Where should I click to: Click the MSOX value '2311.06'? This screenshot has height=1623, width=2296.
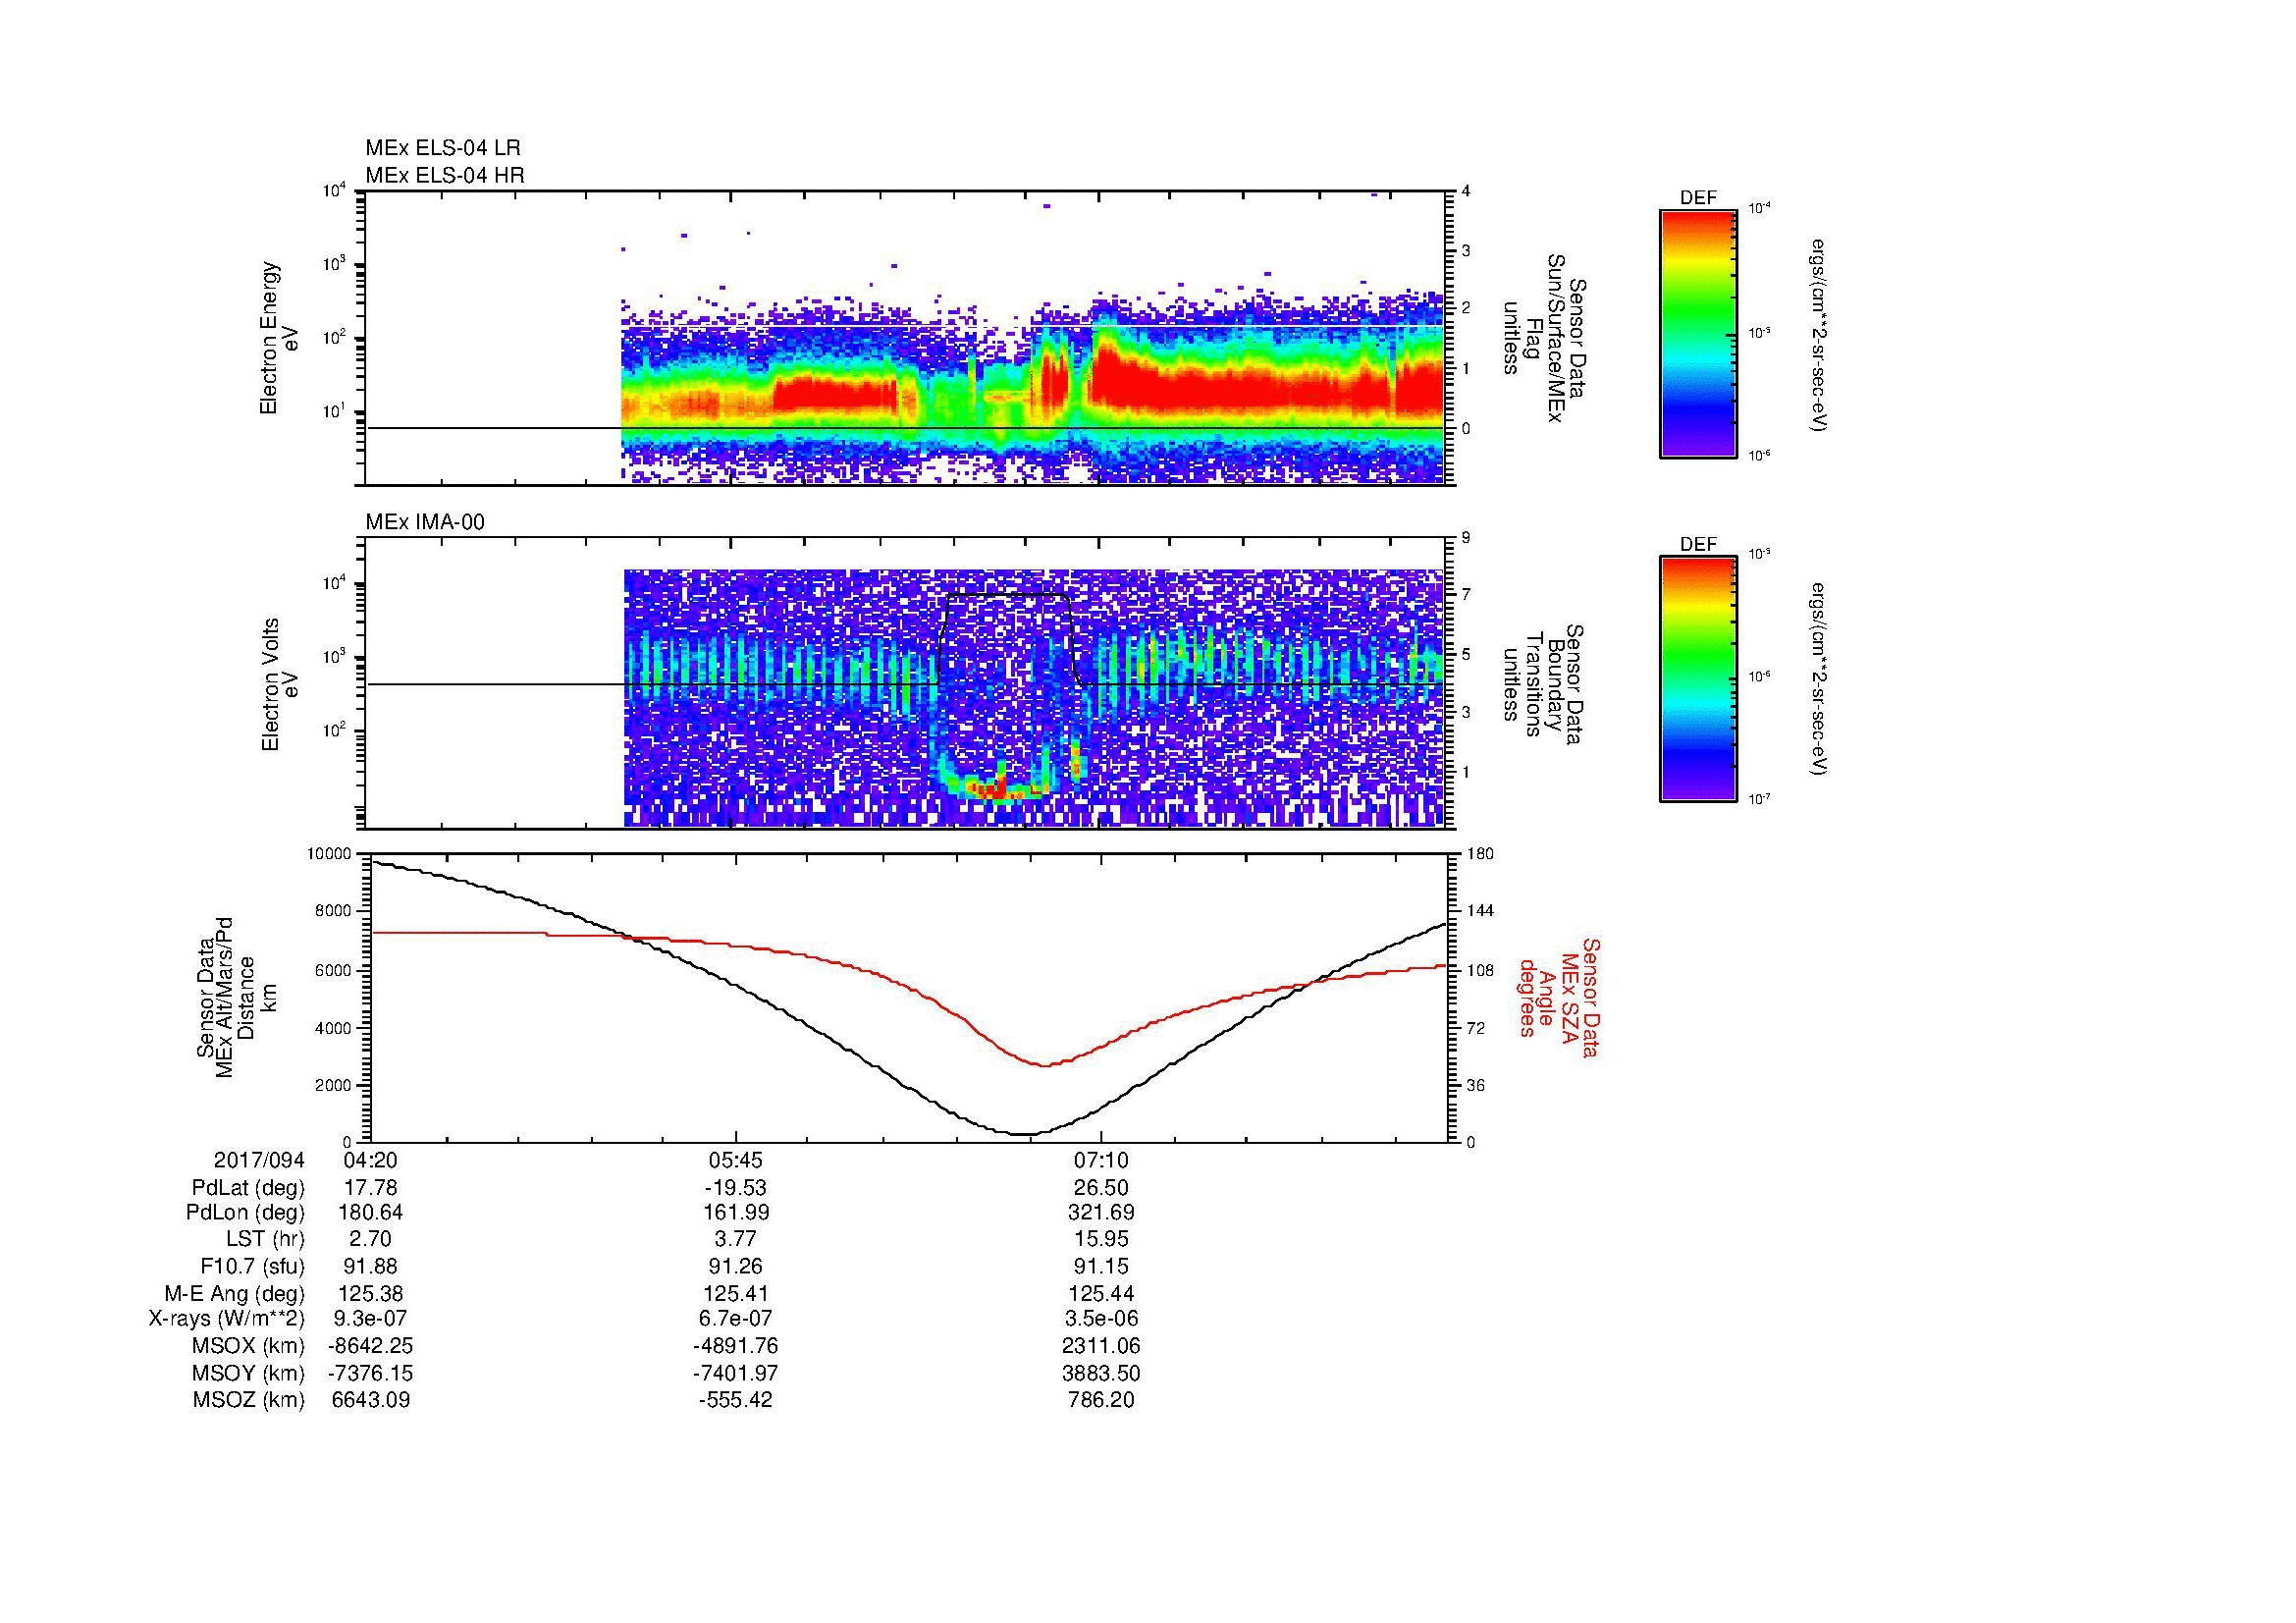tap(1101, 1346)
